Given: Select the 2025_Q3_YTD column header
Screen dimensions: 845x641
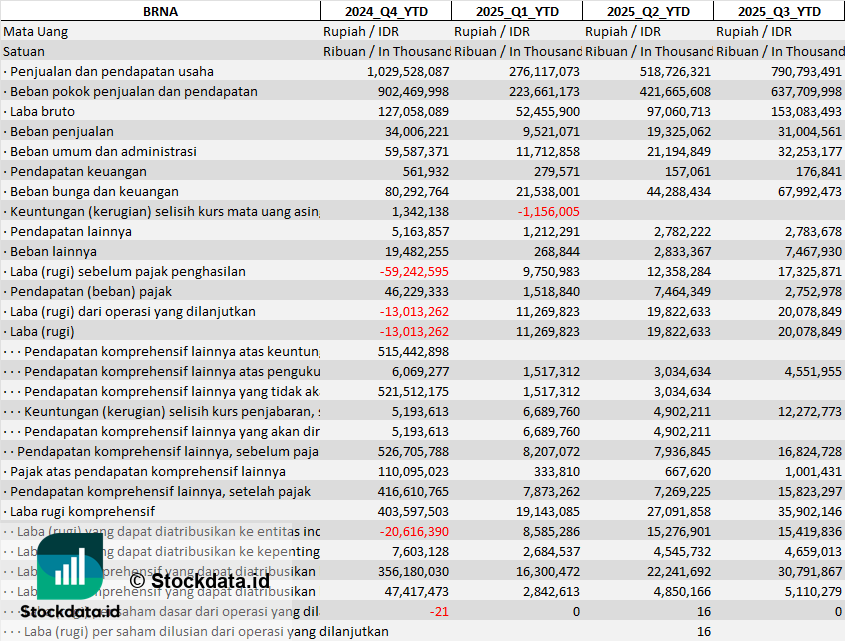Looking at the screenshot, I should pyautogui.click(x=779, y=11).
